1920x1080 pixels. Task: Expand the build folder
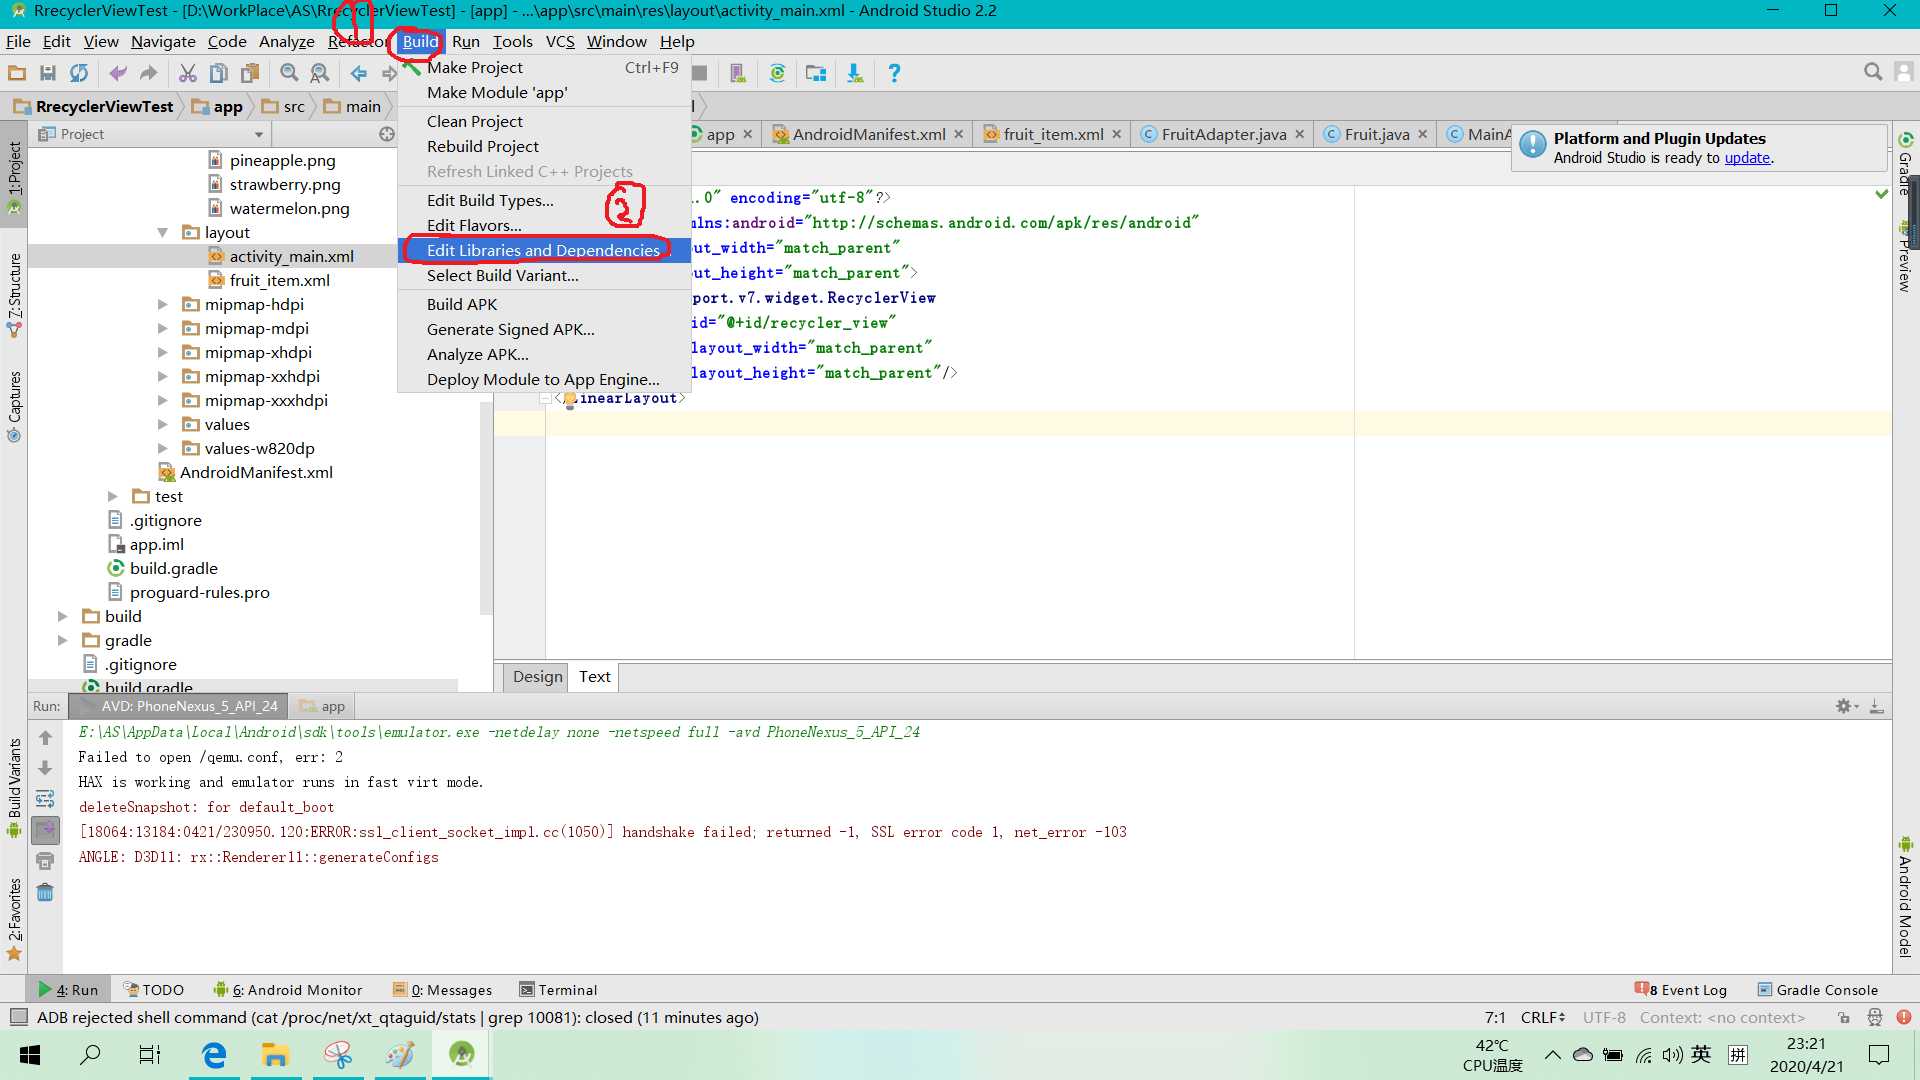[x=62, y=617]
